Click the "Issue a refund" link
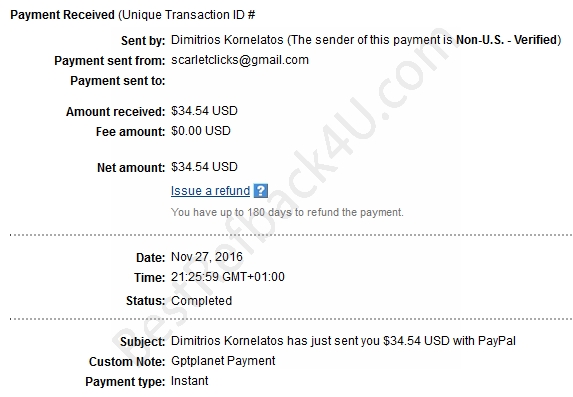Image resolution: width=573 pixels, height=397 pixels. coord(210,190)
